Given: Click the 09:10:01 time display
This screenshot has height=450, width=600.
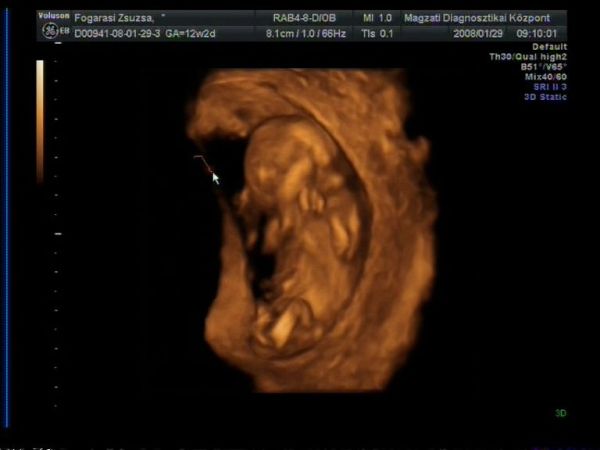Looking at the screenshot, I should click(x=537, y=33).
